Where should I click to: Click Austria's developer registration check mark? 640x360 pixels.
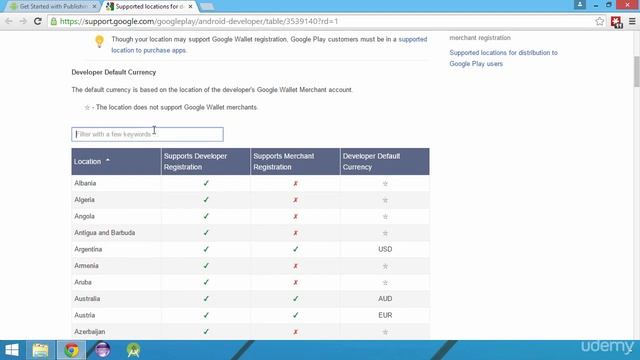click(x=206, y=316)
